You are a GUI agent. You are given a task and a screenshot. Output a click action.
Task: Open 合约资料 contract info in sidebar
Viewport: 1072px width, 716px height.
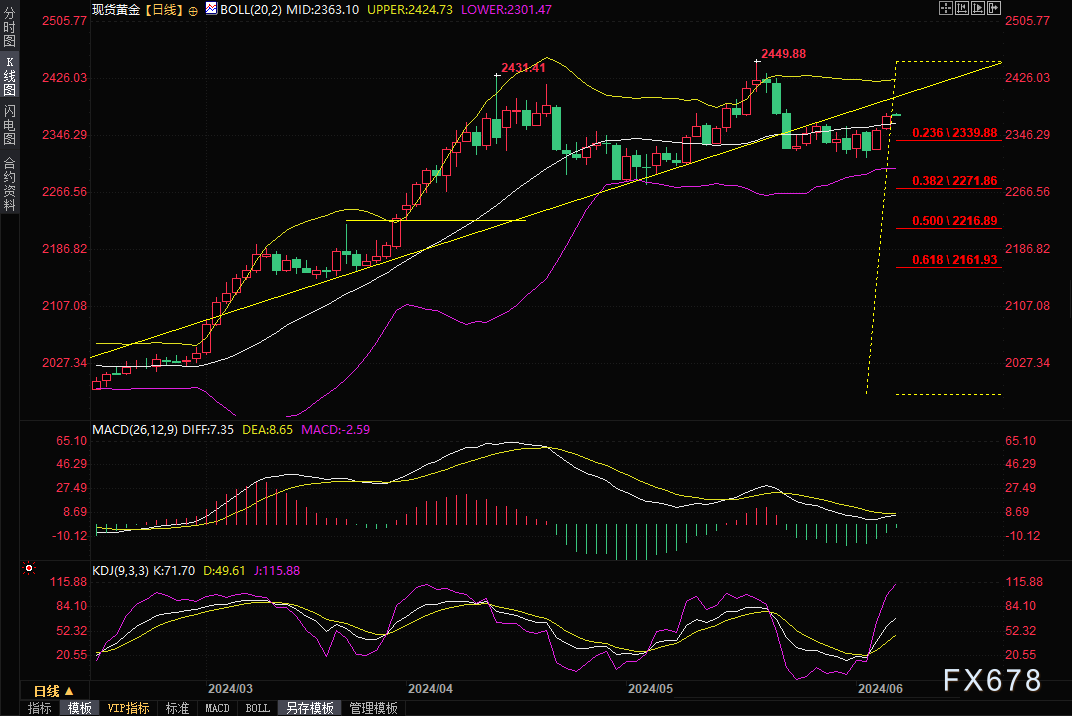pyautogui.click(x=10, y=184)
